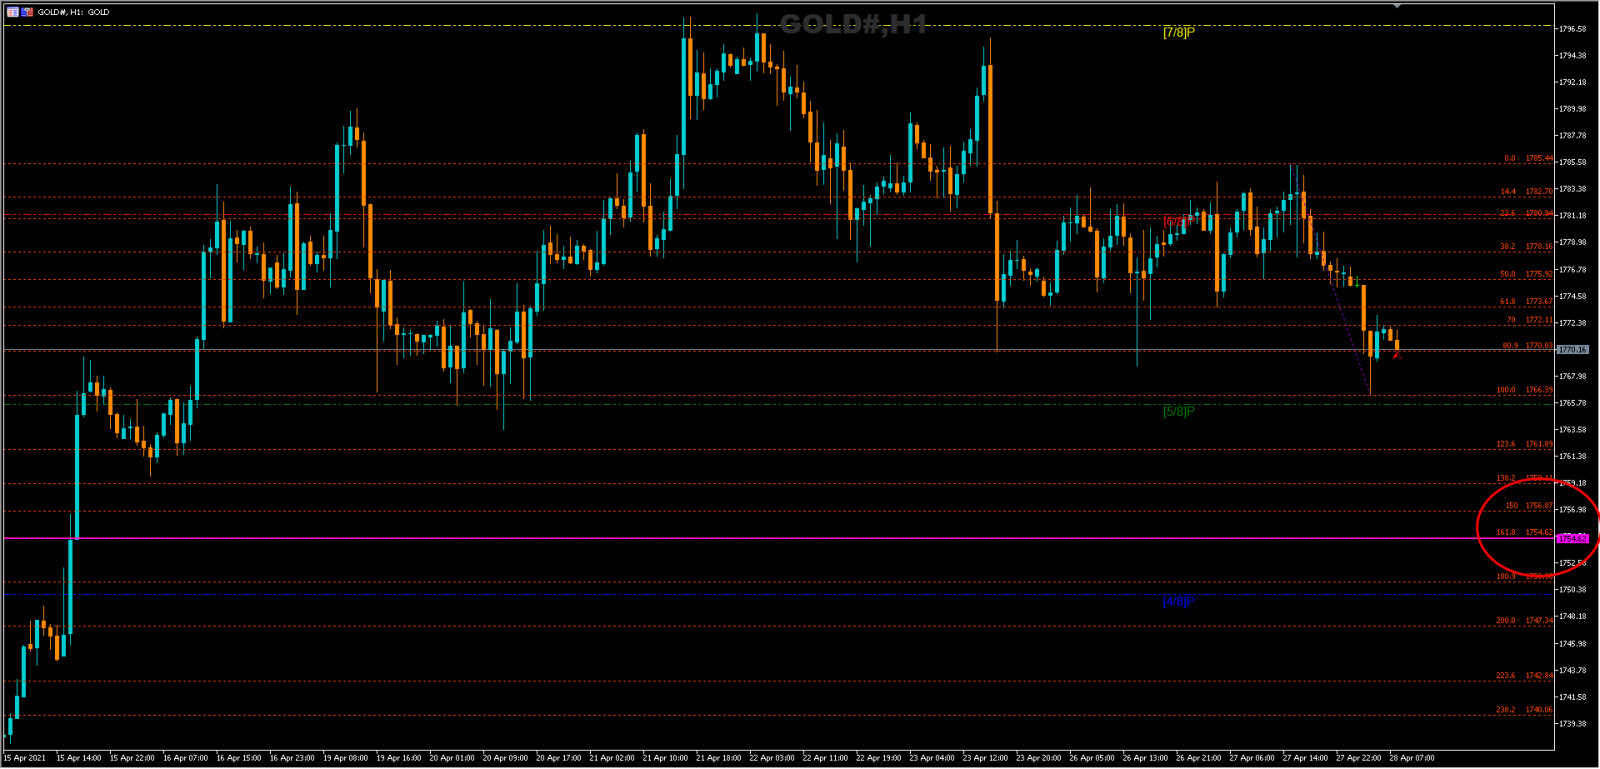Click the 1796.58 value on price scale
This screenshot has height=769, width=1600.
1572,29
